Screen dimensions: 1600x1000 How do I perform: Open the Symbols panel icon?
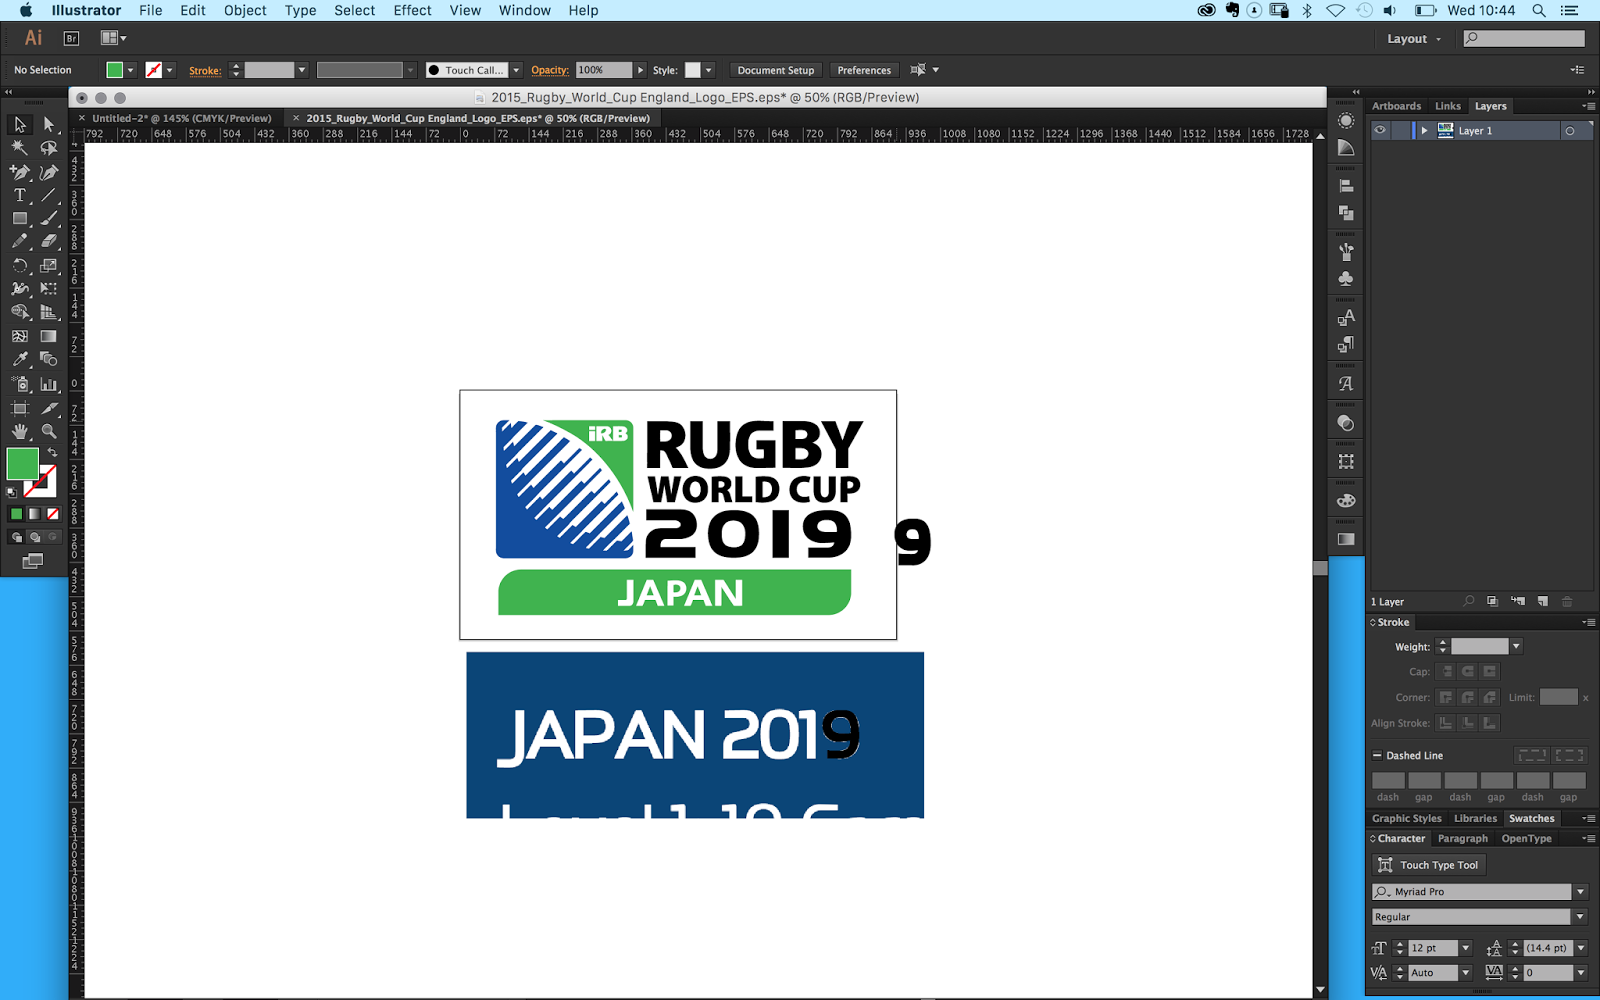click(x=1346, y=279)
